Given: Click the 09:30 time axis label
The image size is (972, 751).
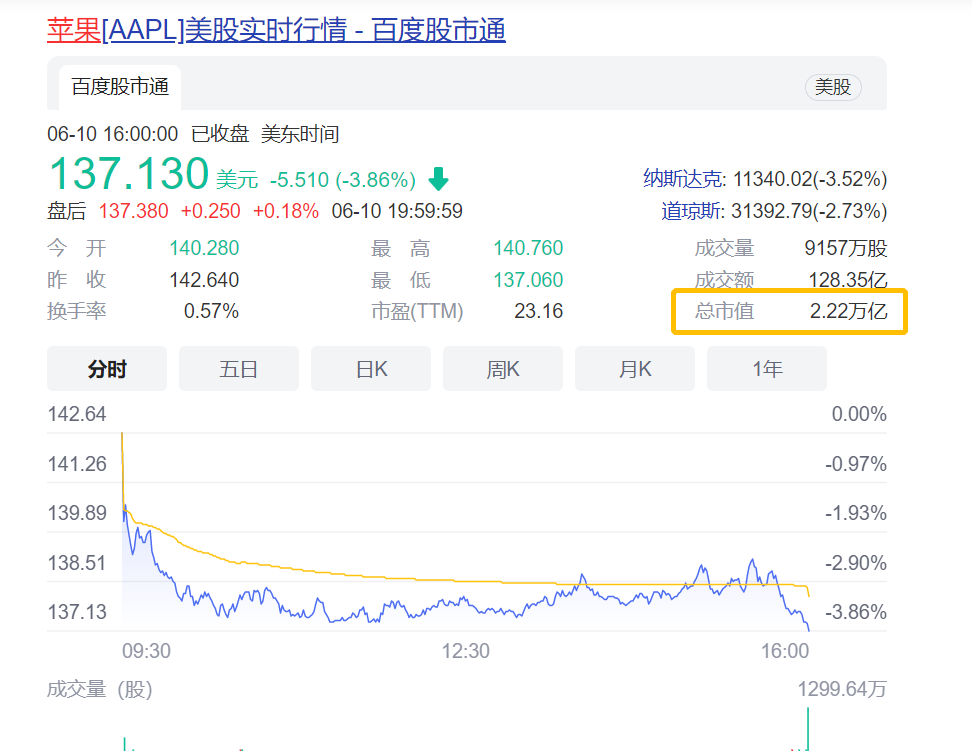Looking at the screenshot, I should (x=146, y=651).
